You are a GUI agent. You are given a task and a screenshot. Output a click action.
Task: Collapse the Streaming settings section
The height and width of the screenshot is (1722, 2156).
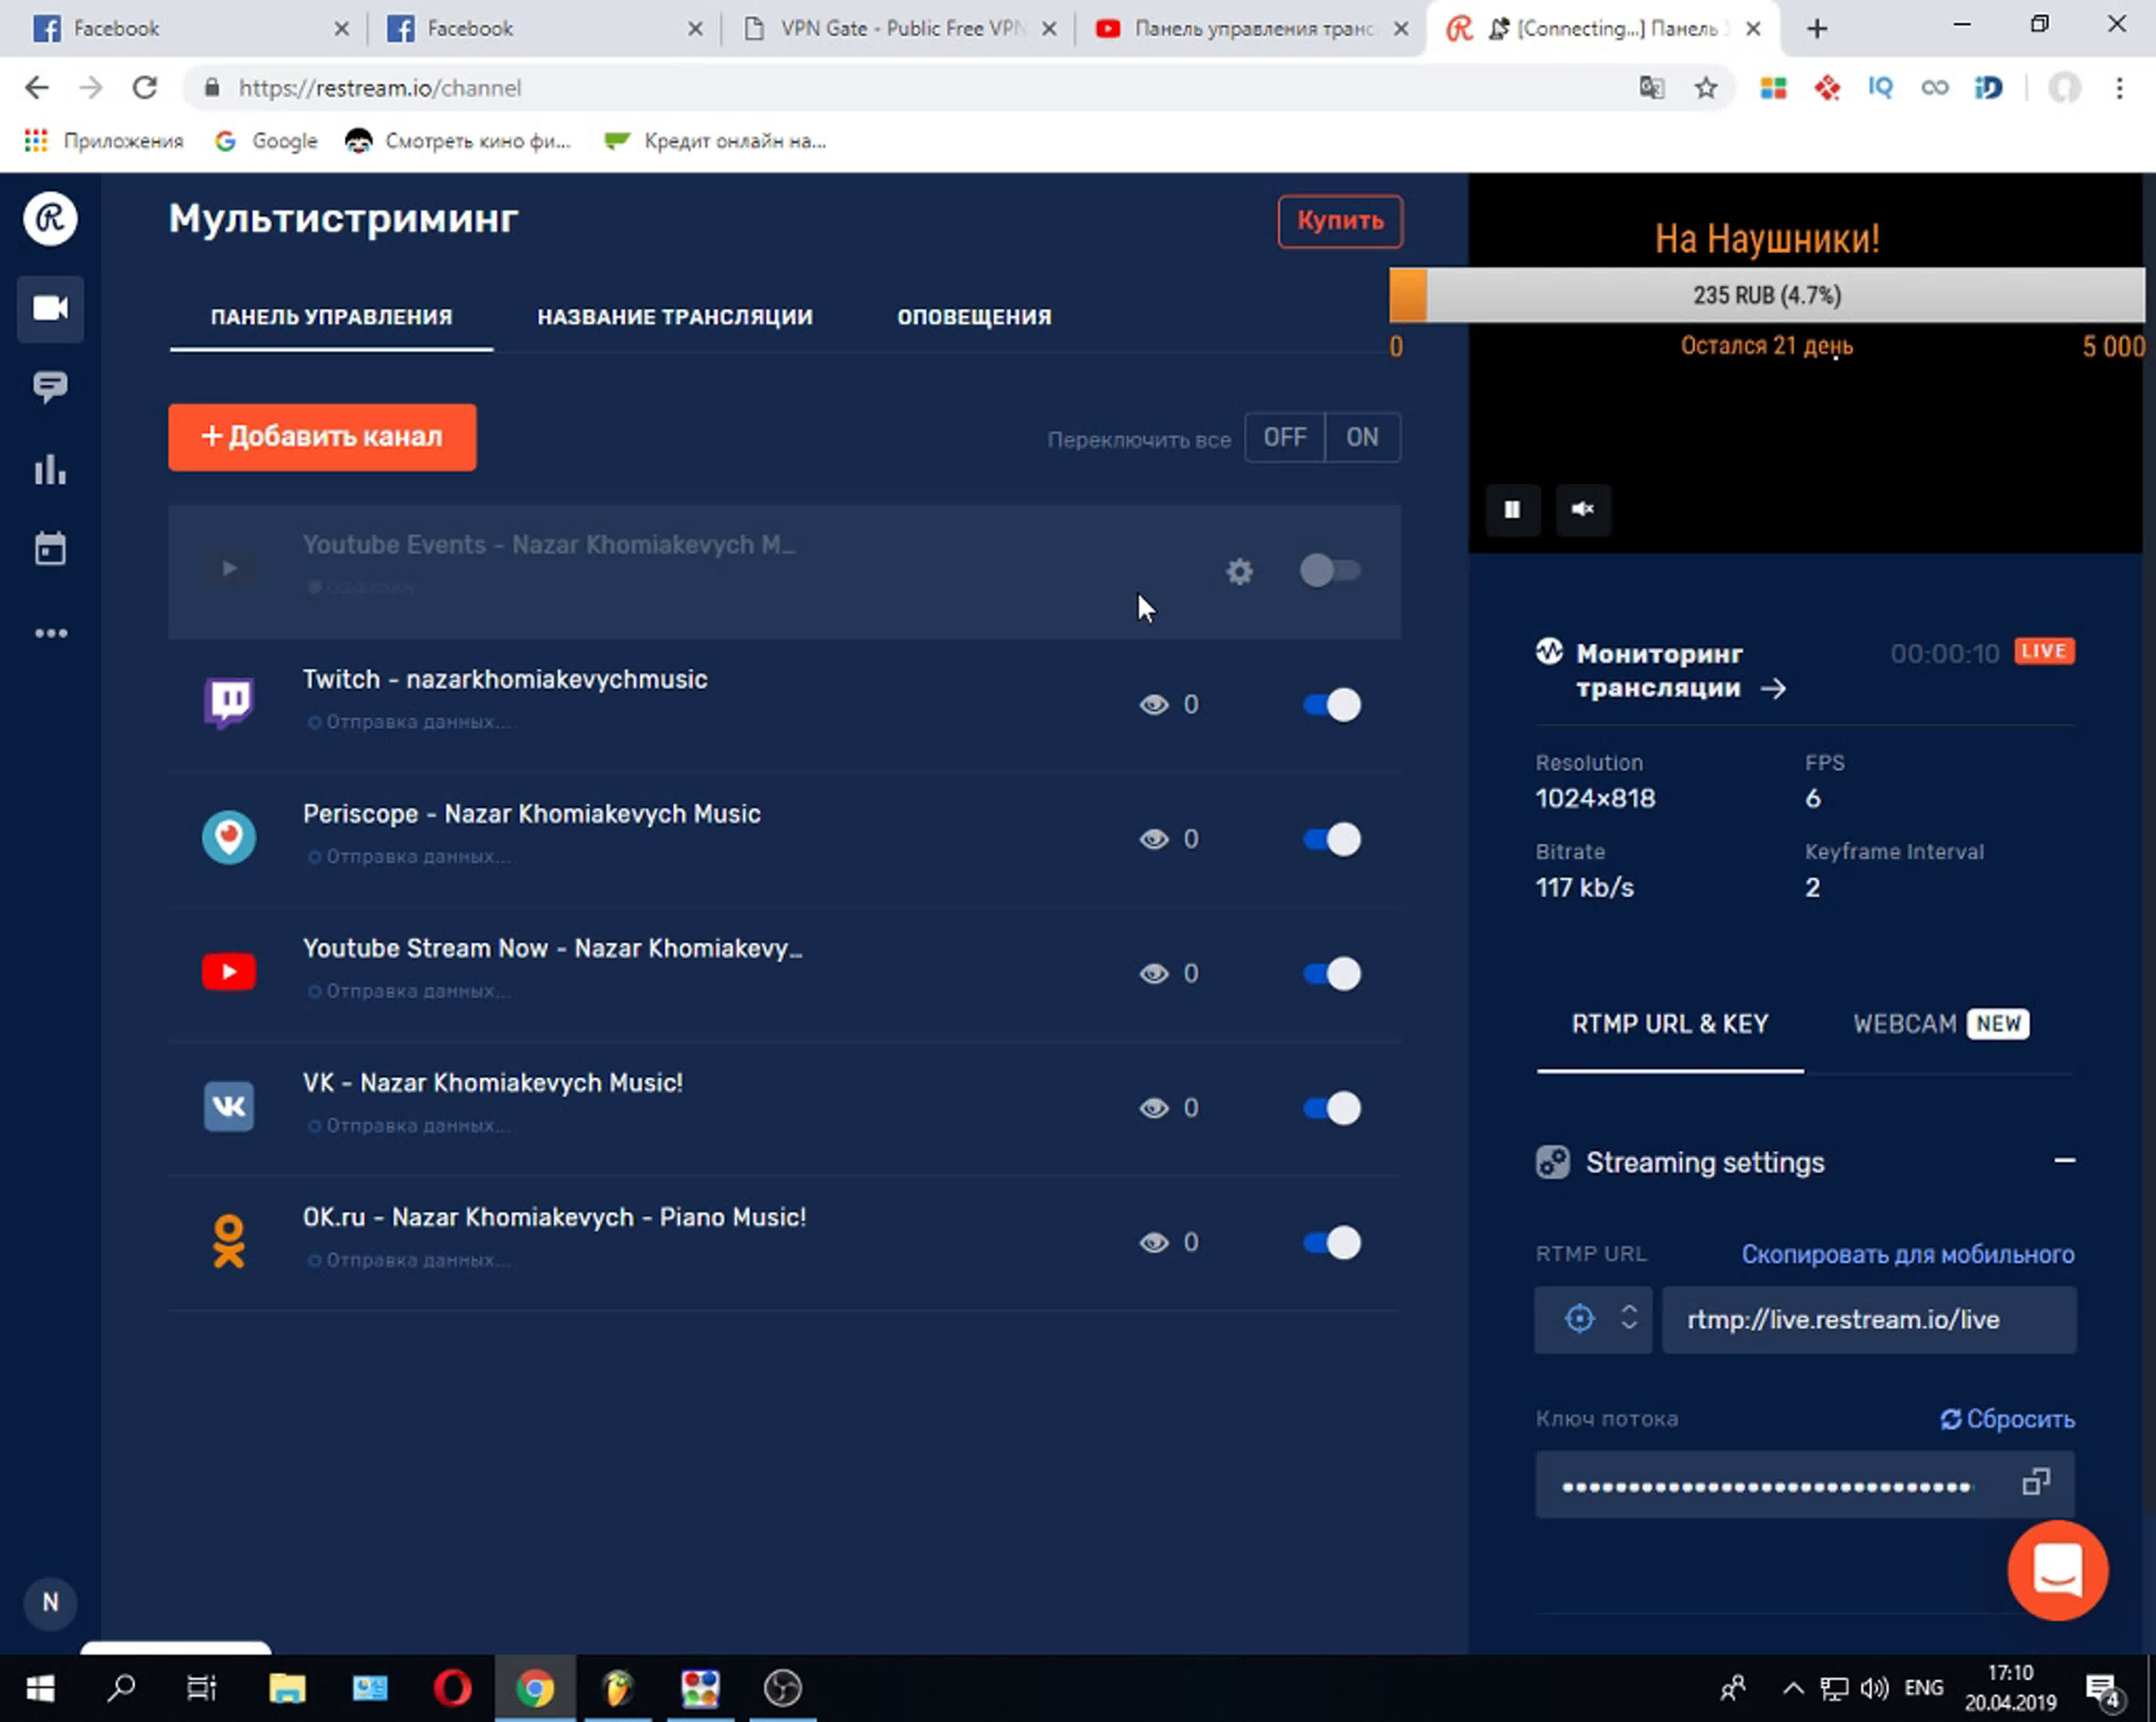[x=2064, y=1160]
